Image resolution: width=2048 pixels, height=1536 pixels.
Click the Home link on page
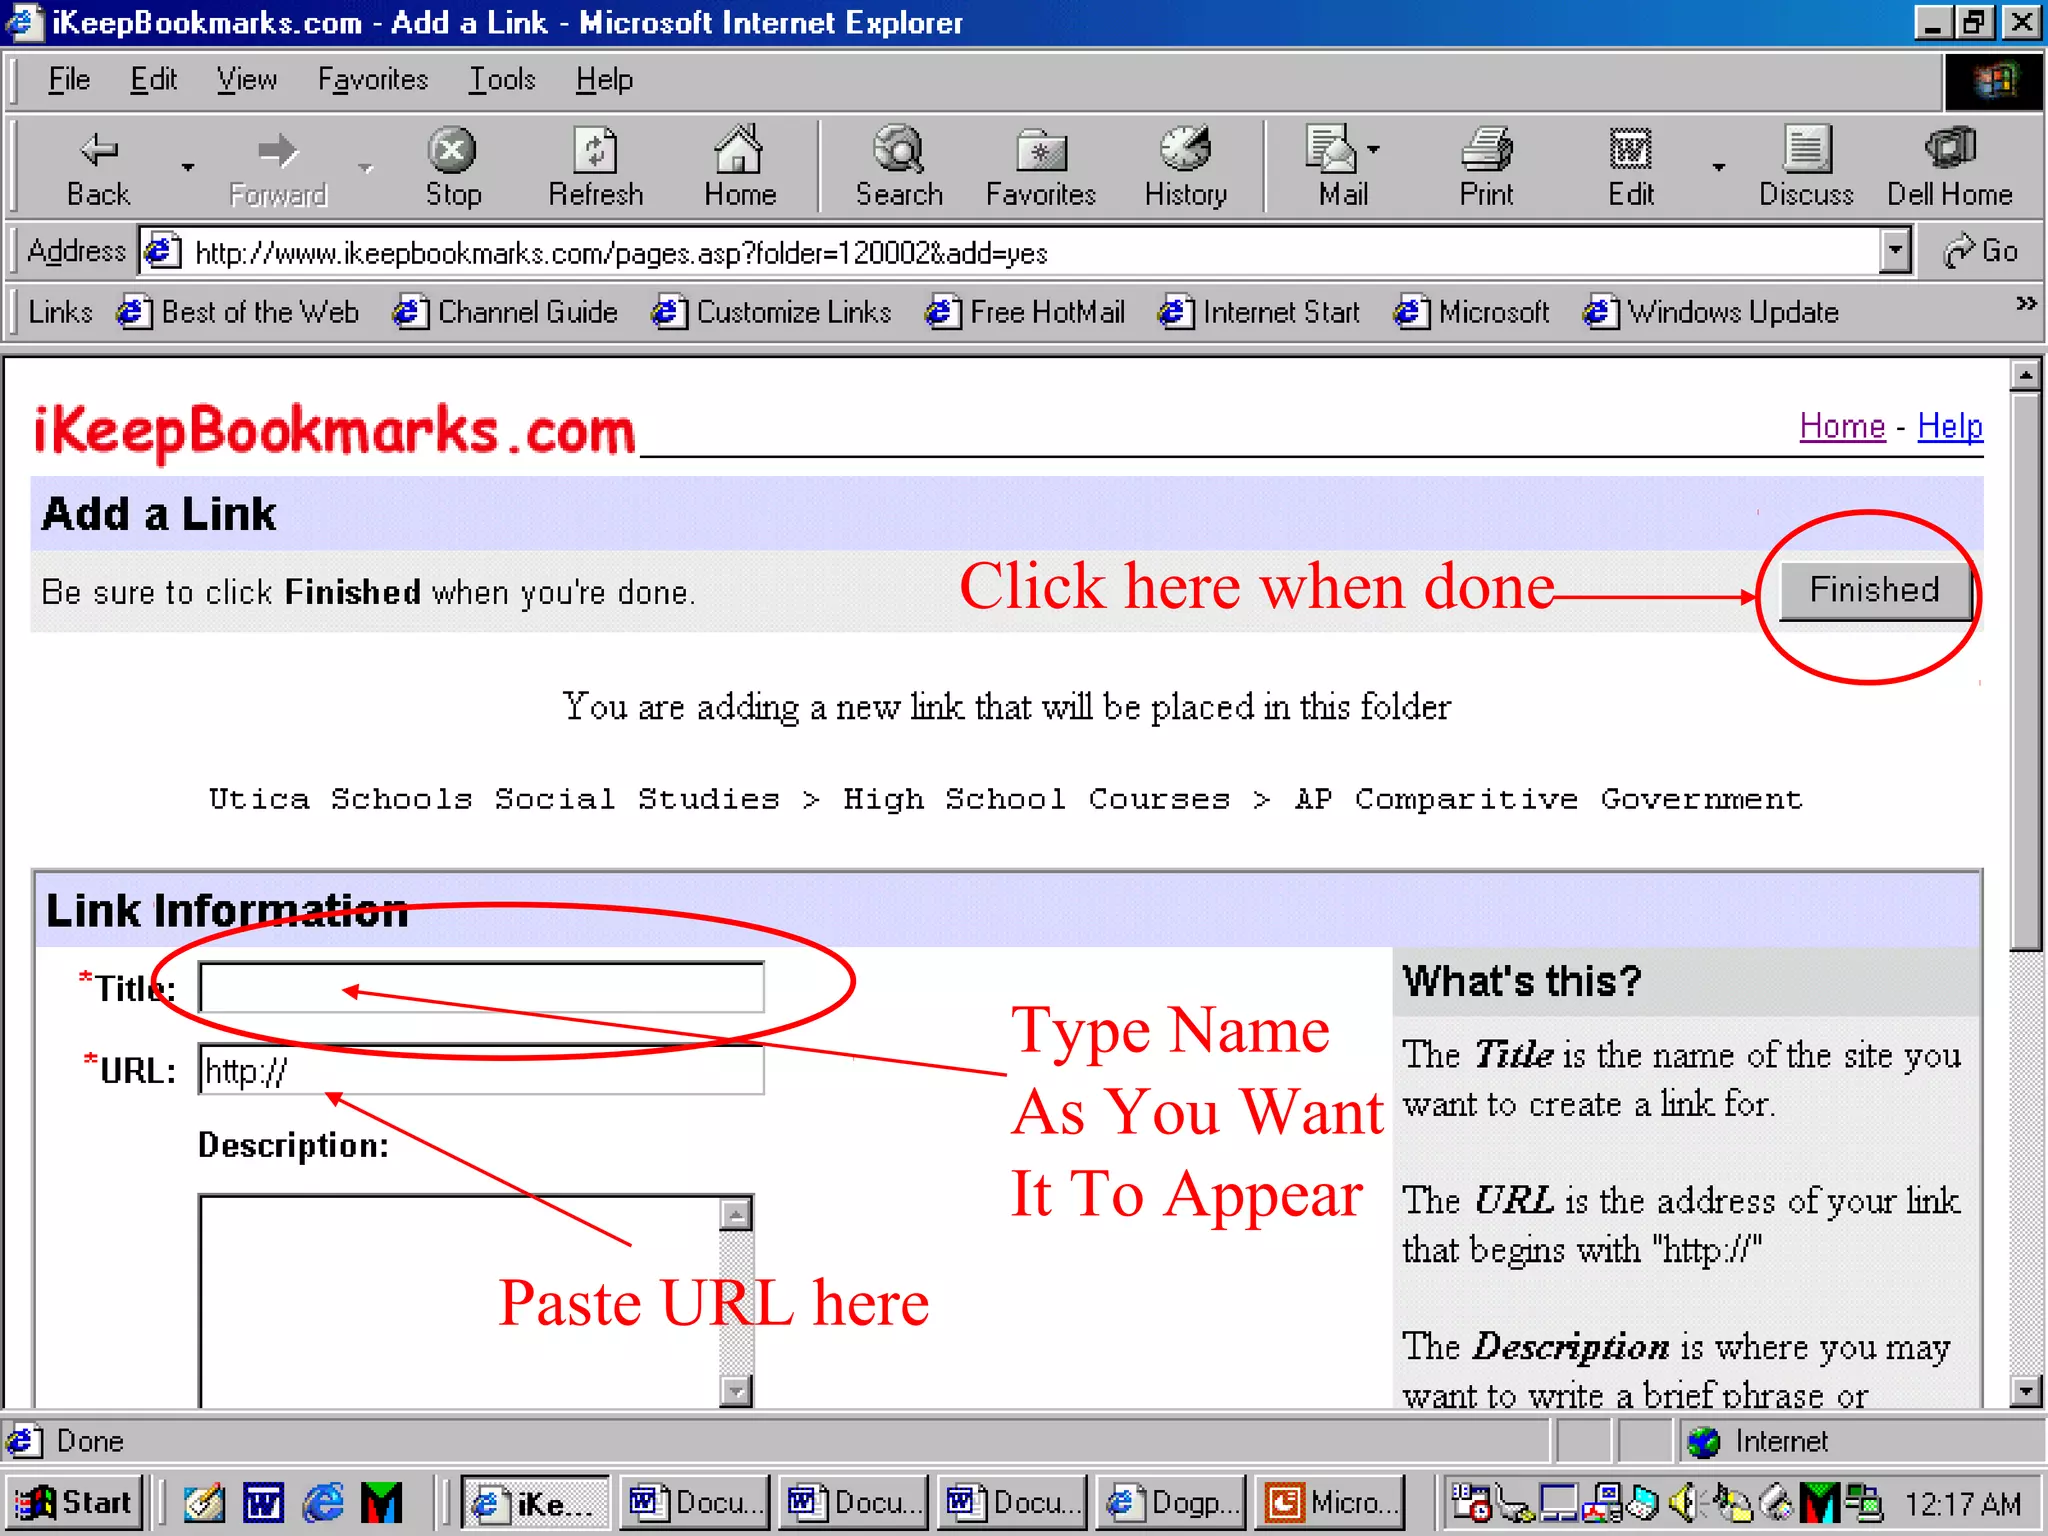coord(1842,427)
